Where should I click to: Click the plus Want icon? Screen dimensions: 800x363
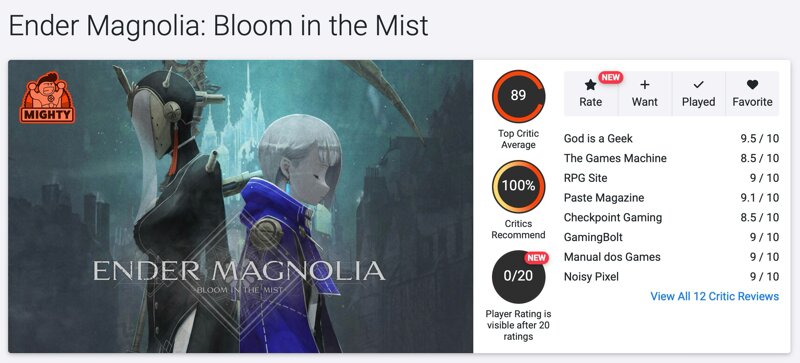tap(644, 85)
